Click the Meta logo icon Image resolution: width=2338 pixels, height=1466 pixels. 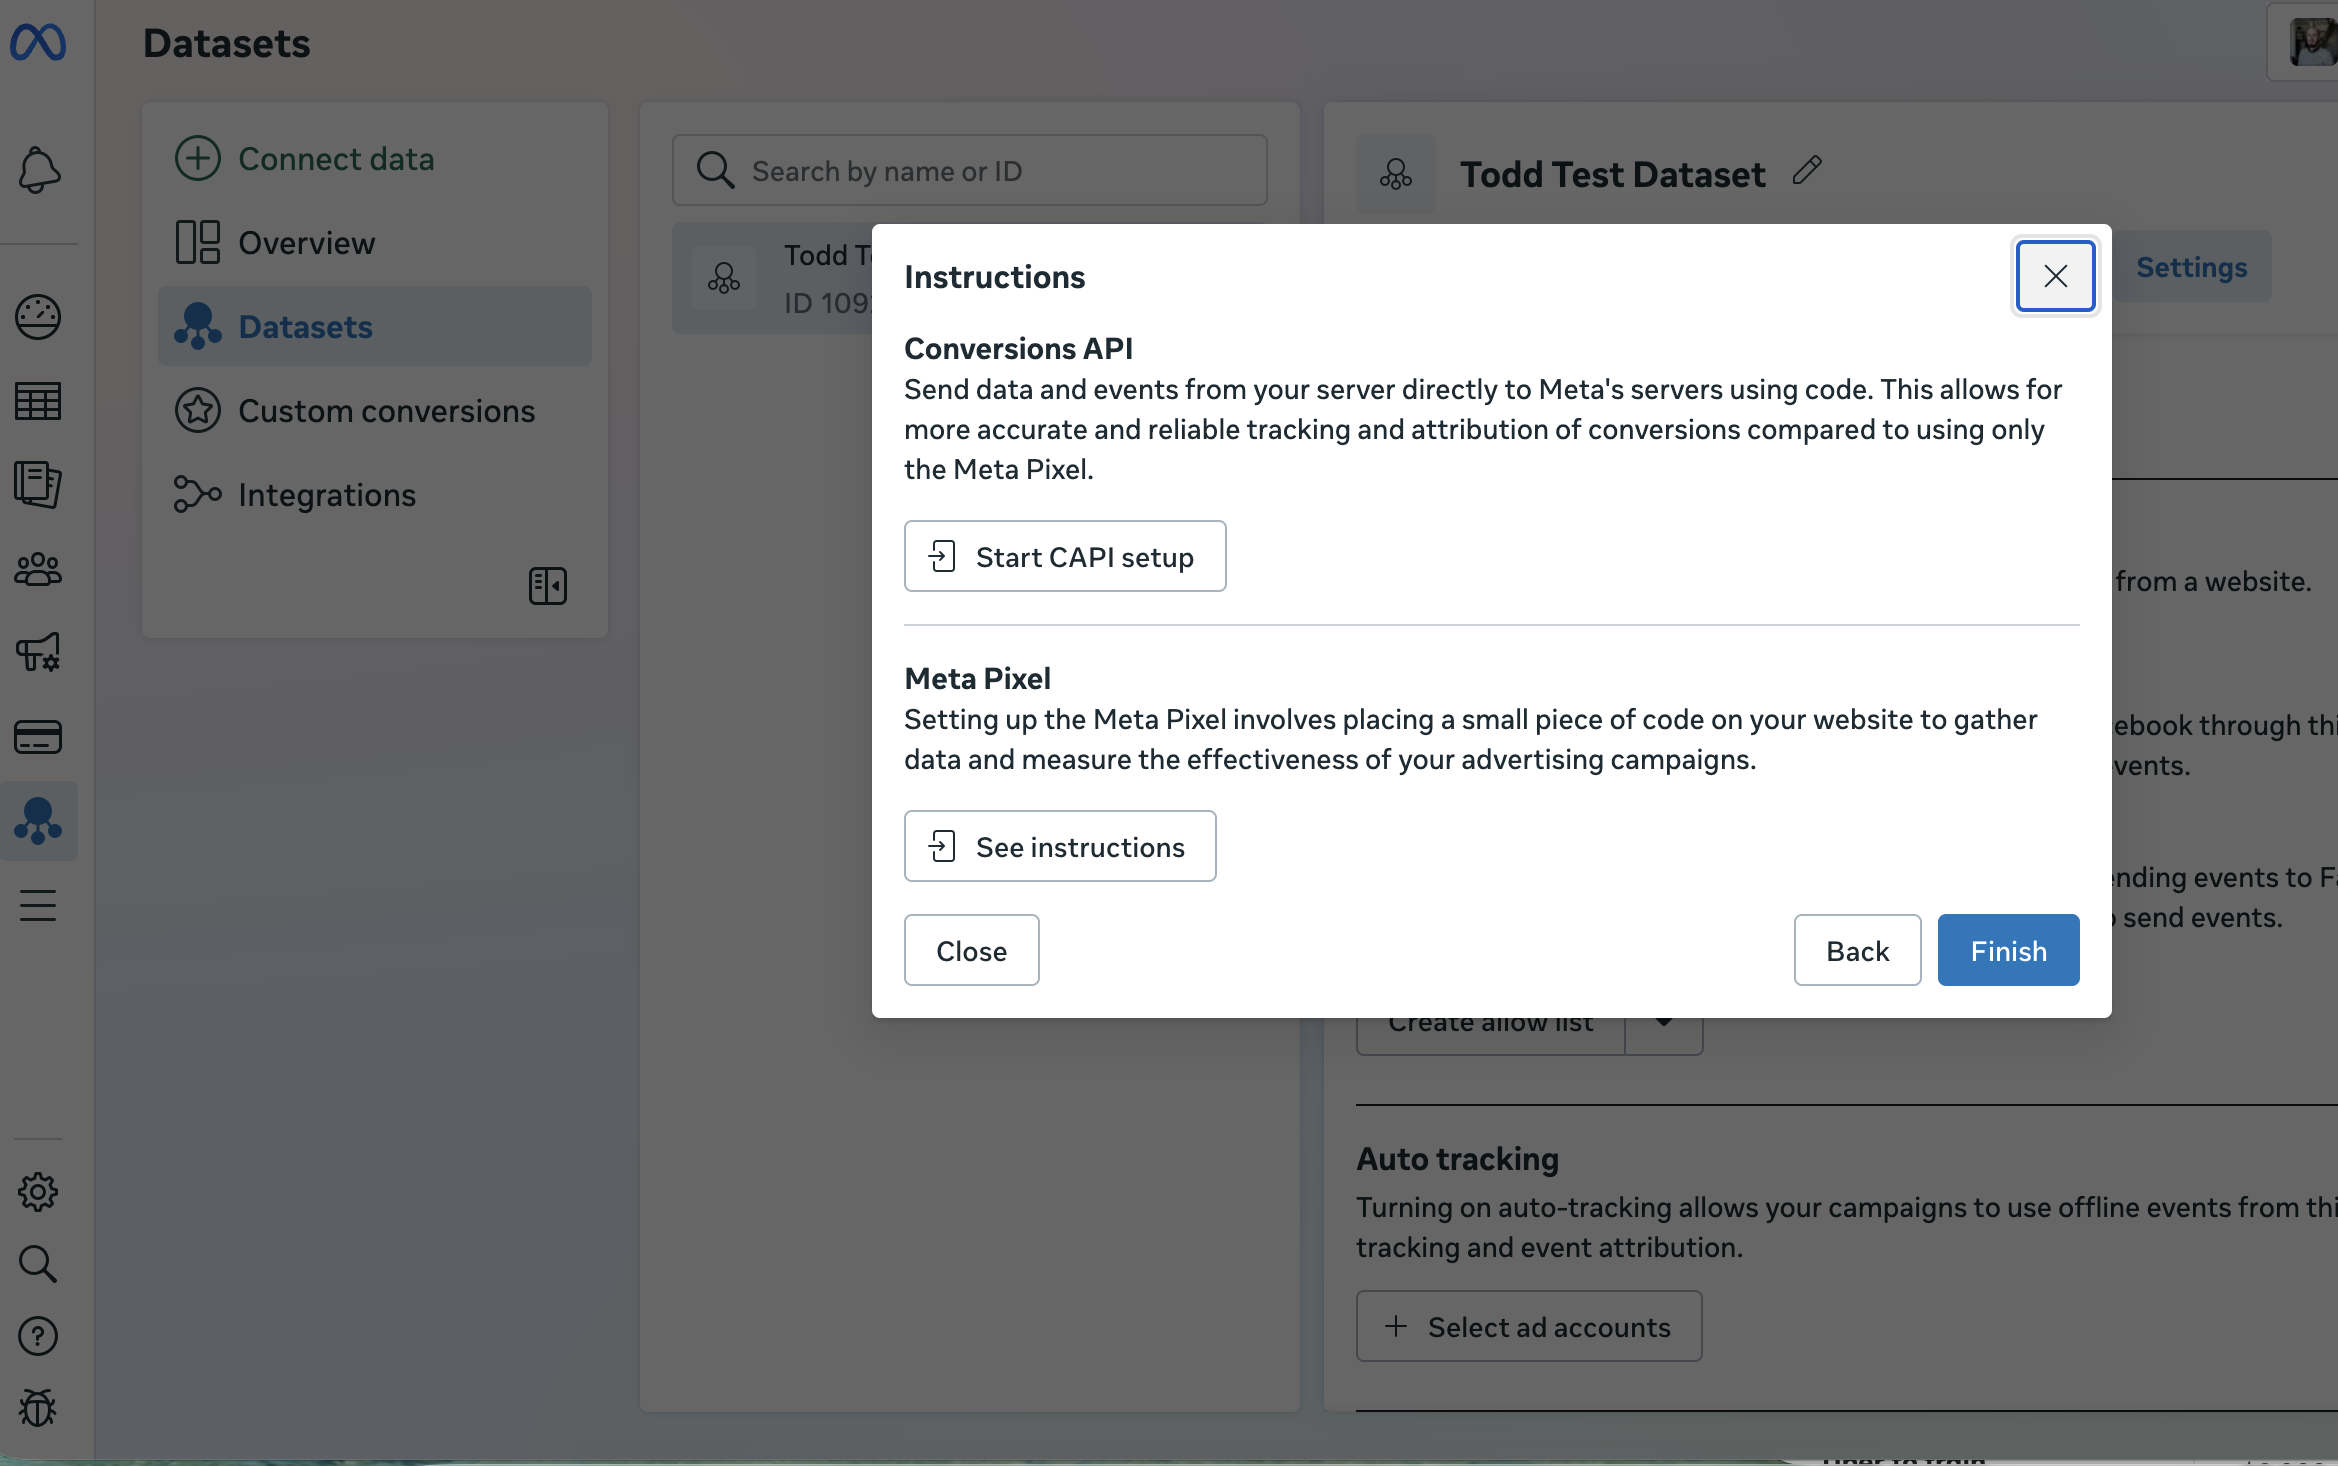click(x=38, y=43)
